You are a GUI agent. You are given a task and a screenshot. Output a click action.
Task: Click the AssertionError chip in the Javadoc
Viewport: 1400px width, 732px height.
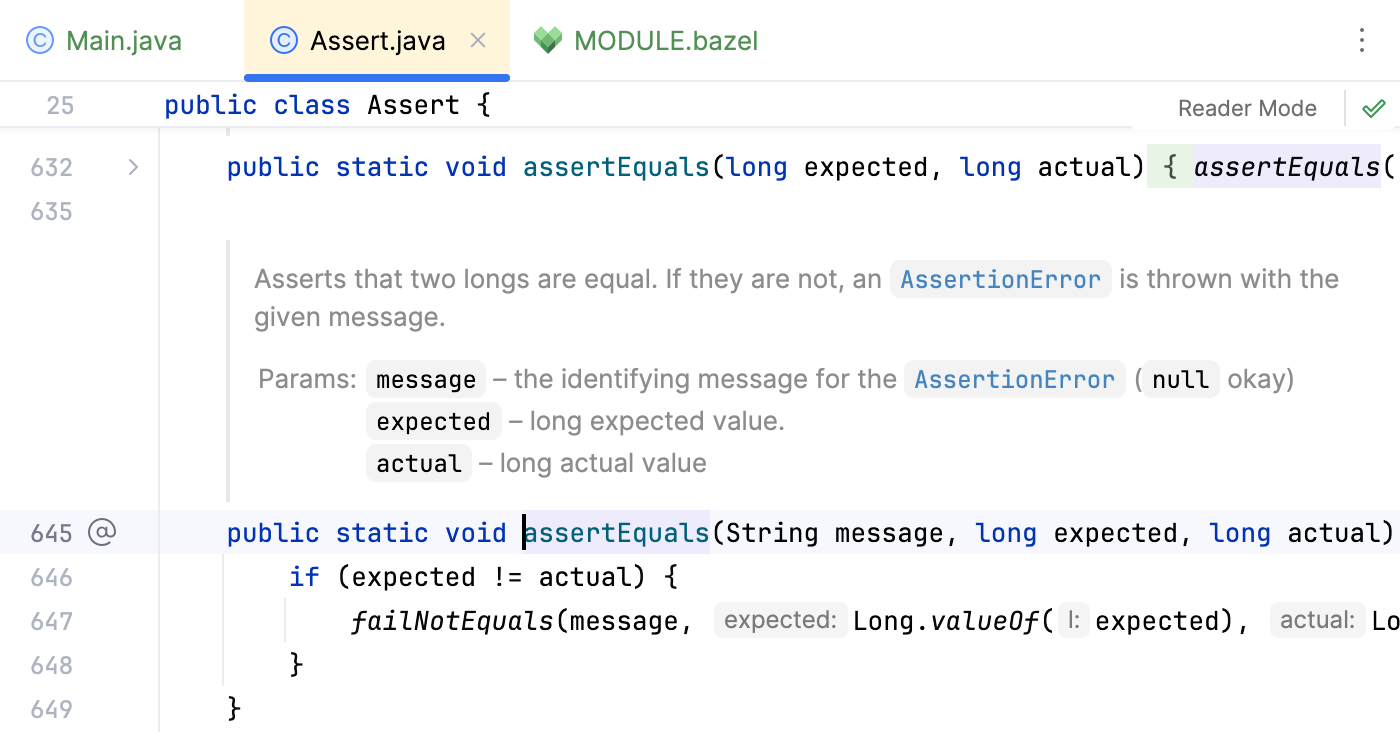click(1000, 279)
